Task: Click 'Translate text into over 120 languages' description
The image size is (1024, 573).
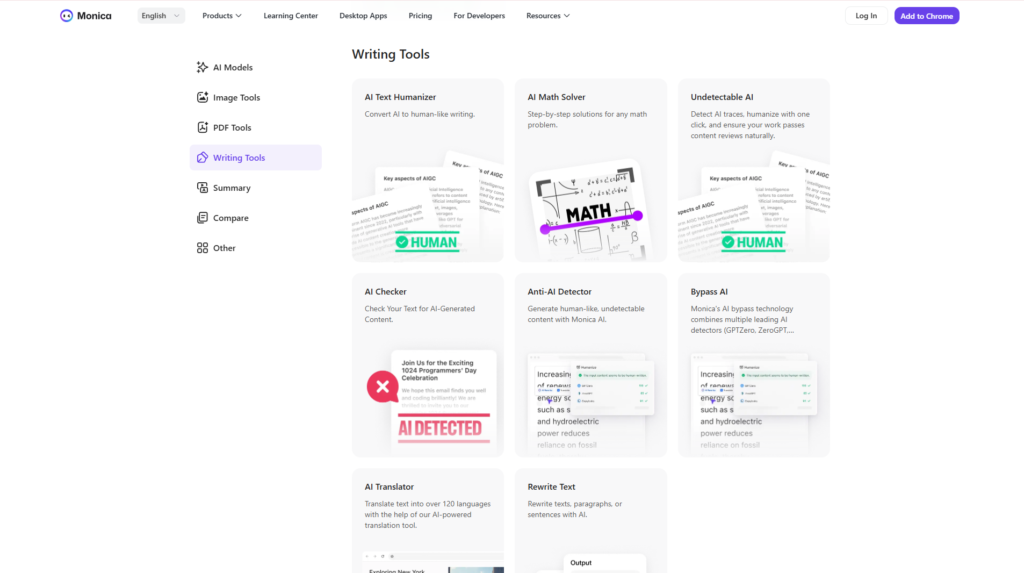Action: [427, 514]
